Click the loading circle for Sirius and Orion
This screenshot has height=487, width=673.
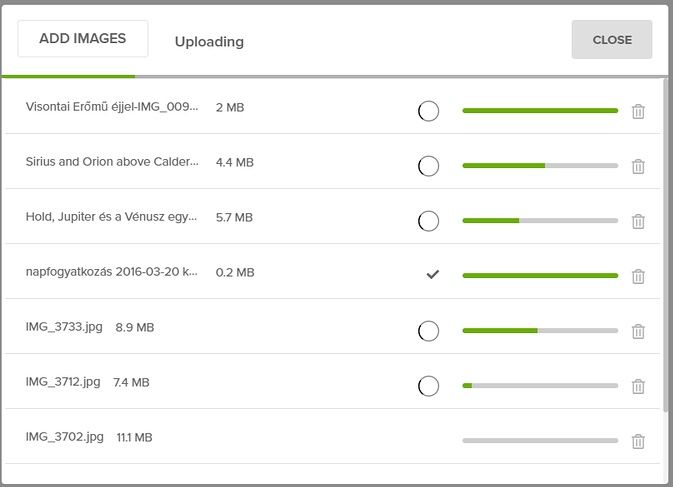[x=428, y=166]
